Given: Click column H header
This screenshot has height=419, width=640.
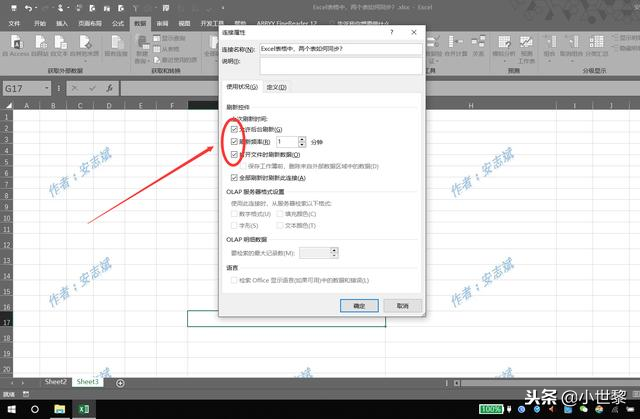Looking at the screenshot, I should coord(471,106).
